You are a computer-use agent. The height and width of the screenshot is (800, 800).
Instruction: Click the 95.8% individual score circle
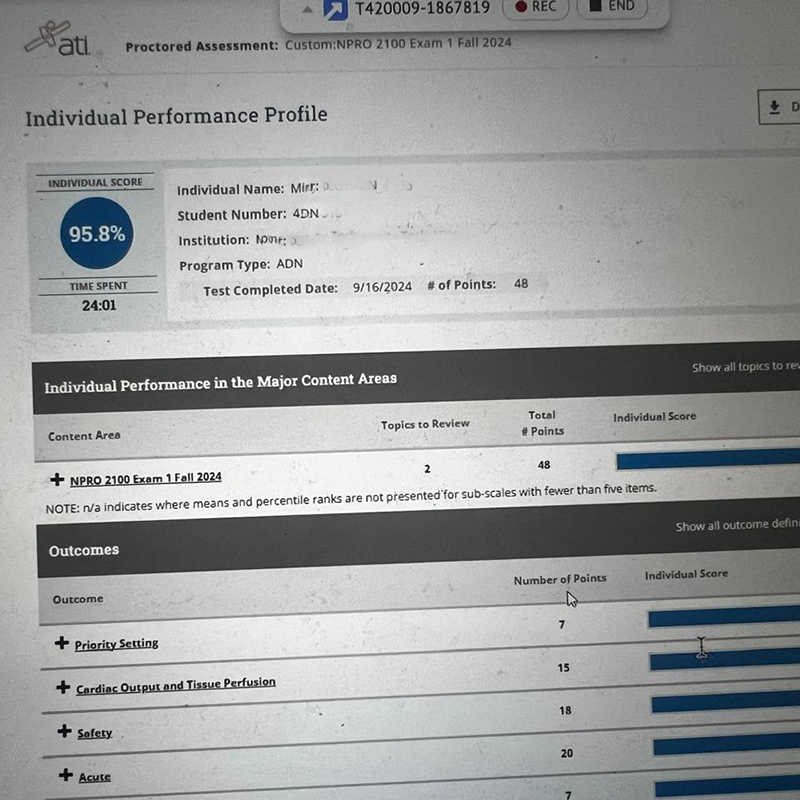[97, 234]
